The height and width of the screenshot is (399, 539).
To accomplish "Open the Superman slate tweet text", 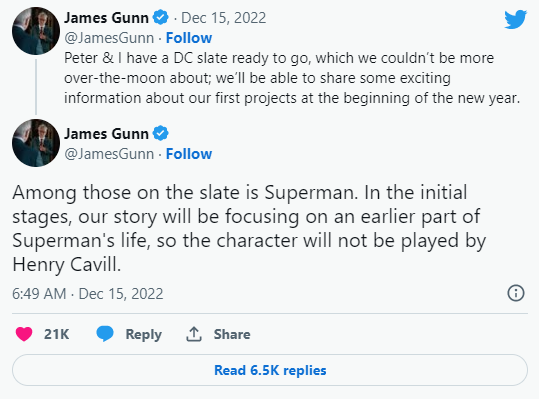I will point(249,228).
